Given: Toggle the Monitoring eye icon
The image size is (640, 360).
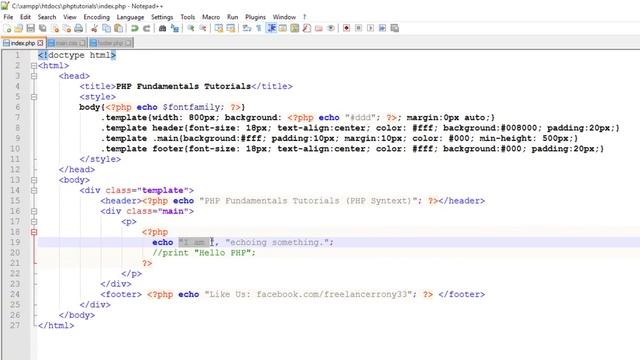Looking at the screenshot, I should point(331,28).
